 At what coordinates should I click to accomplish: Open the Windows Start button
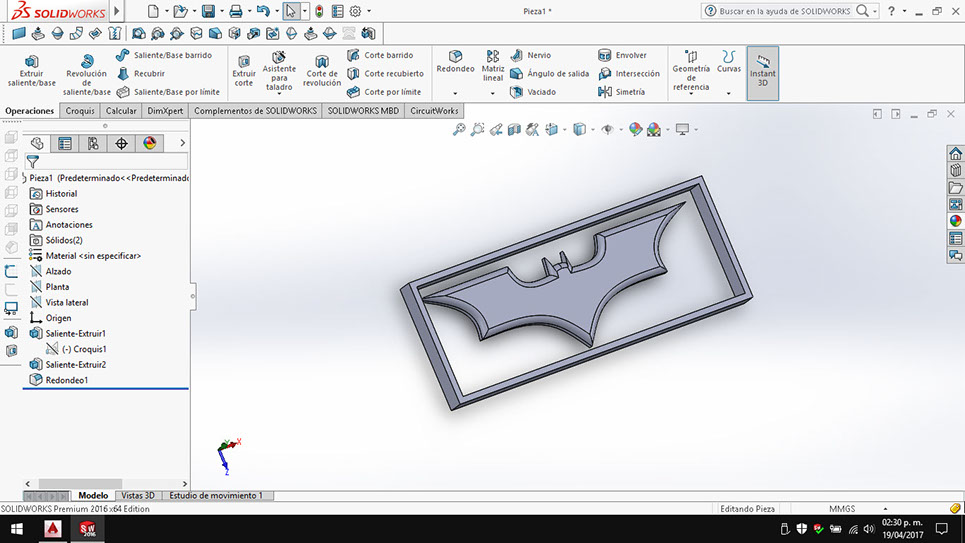tap(17, 529)
